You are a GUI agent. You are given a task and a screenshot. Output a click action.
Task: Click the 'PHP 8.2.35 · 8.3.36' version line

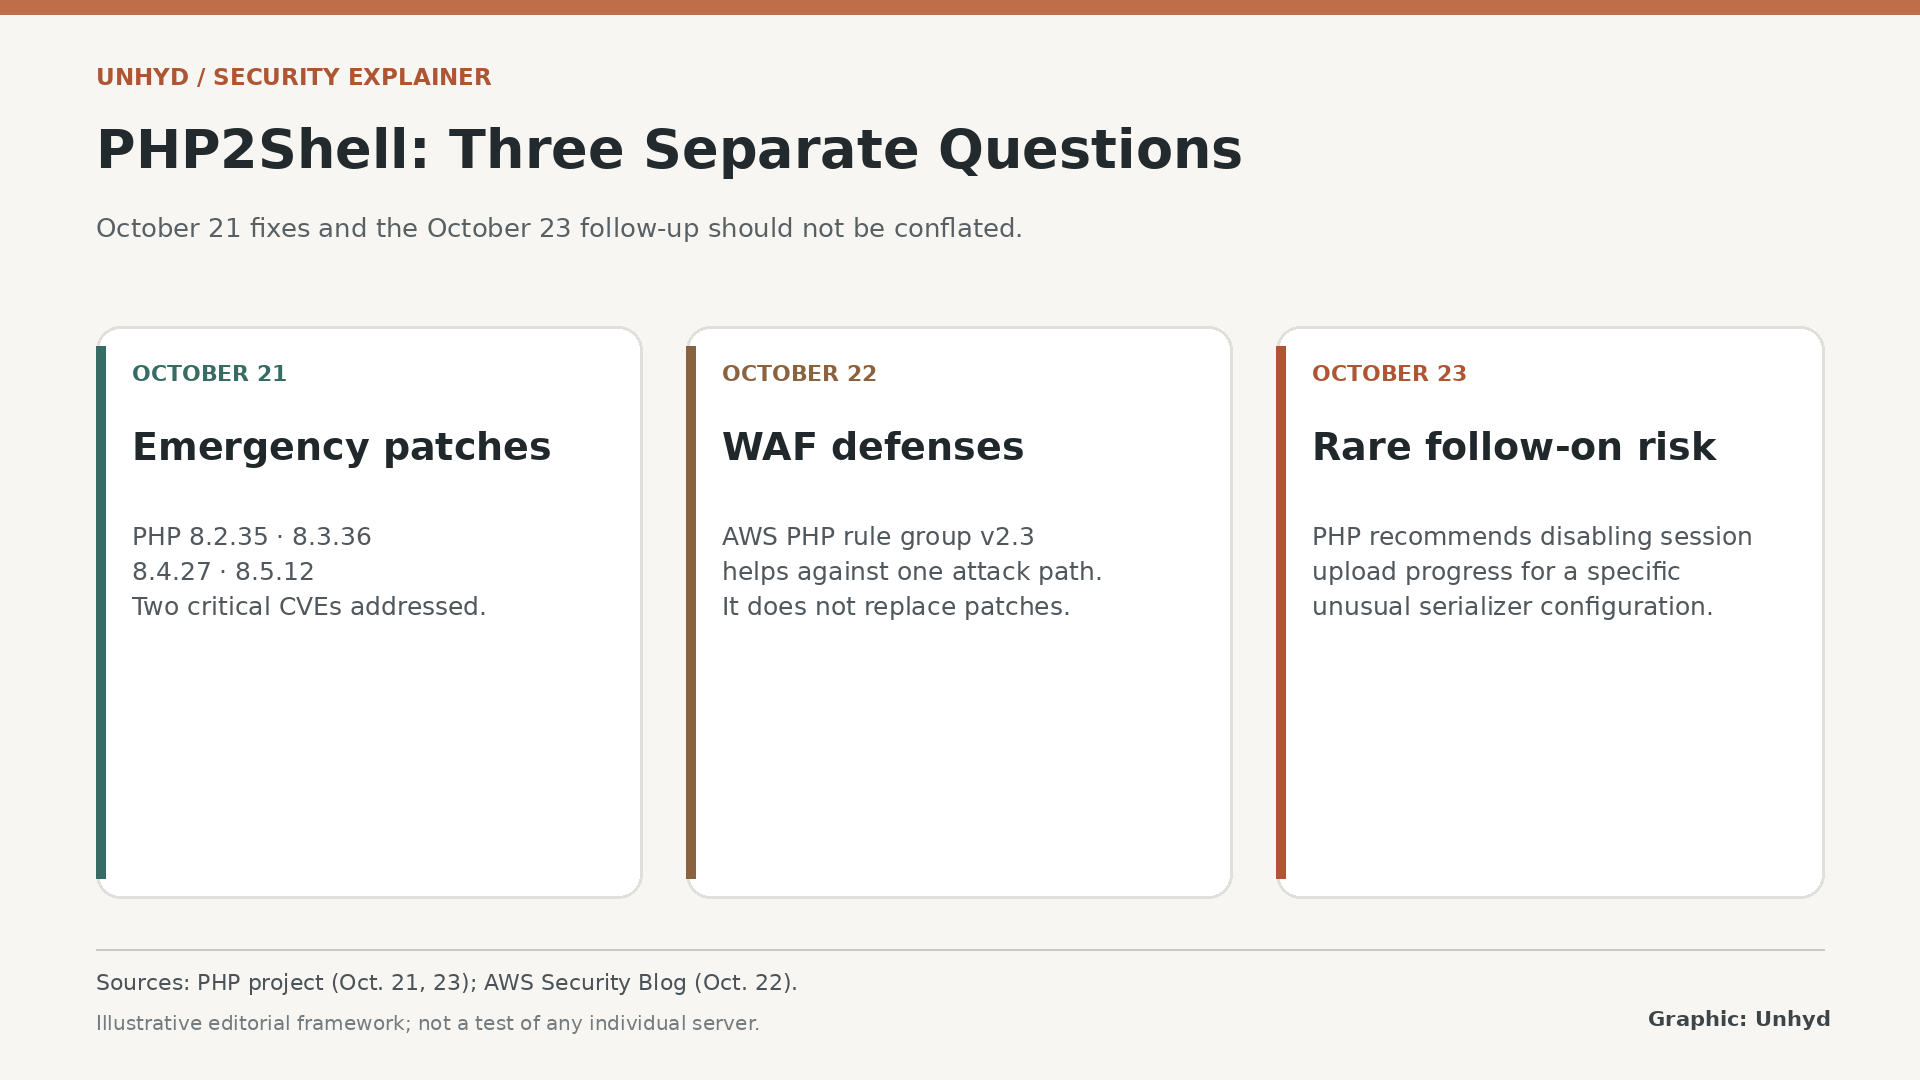point(251,537)
